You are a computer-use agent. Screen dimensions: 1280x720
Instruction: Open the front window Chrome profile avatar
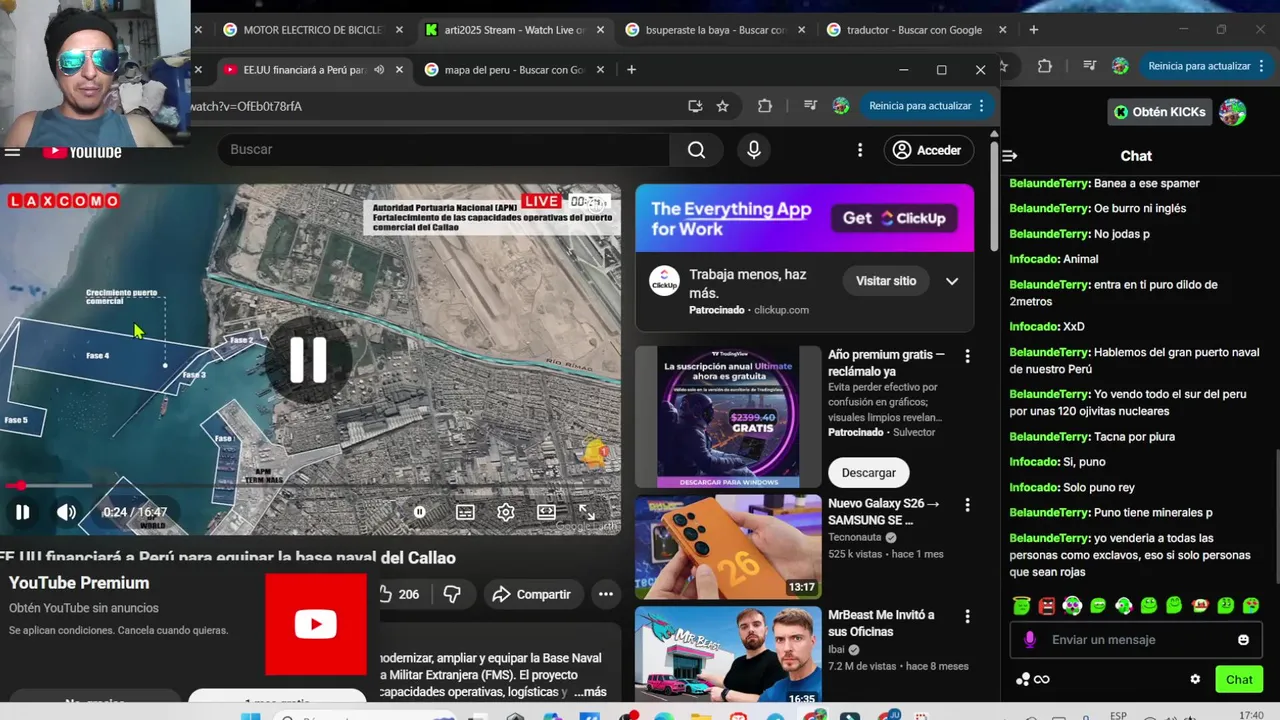[841, 106]
